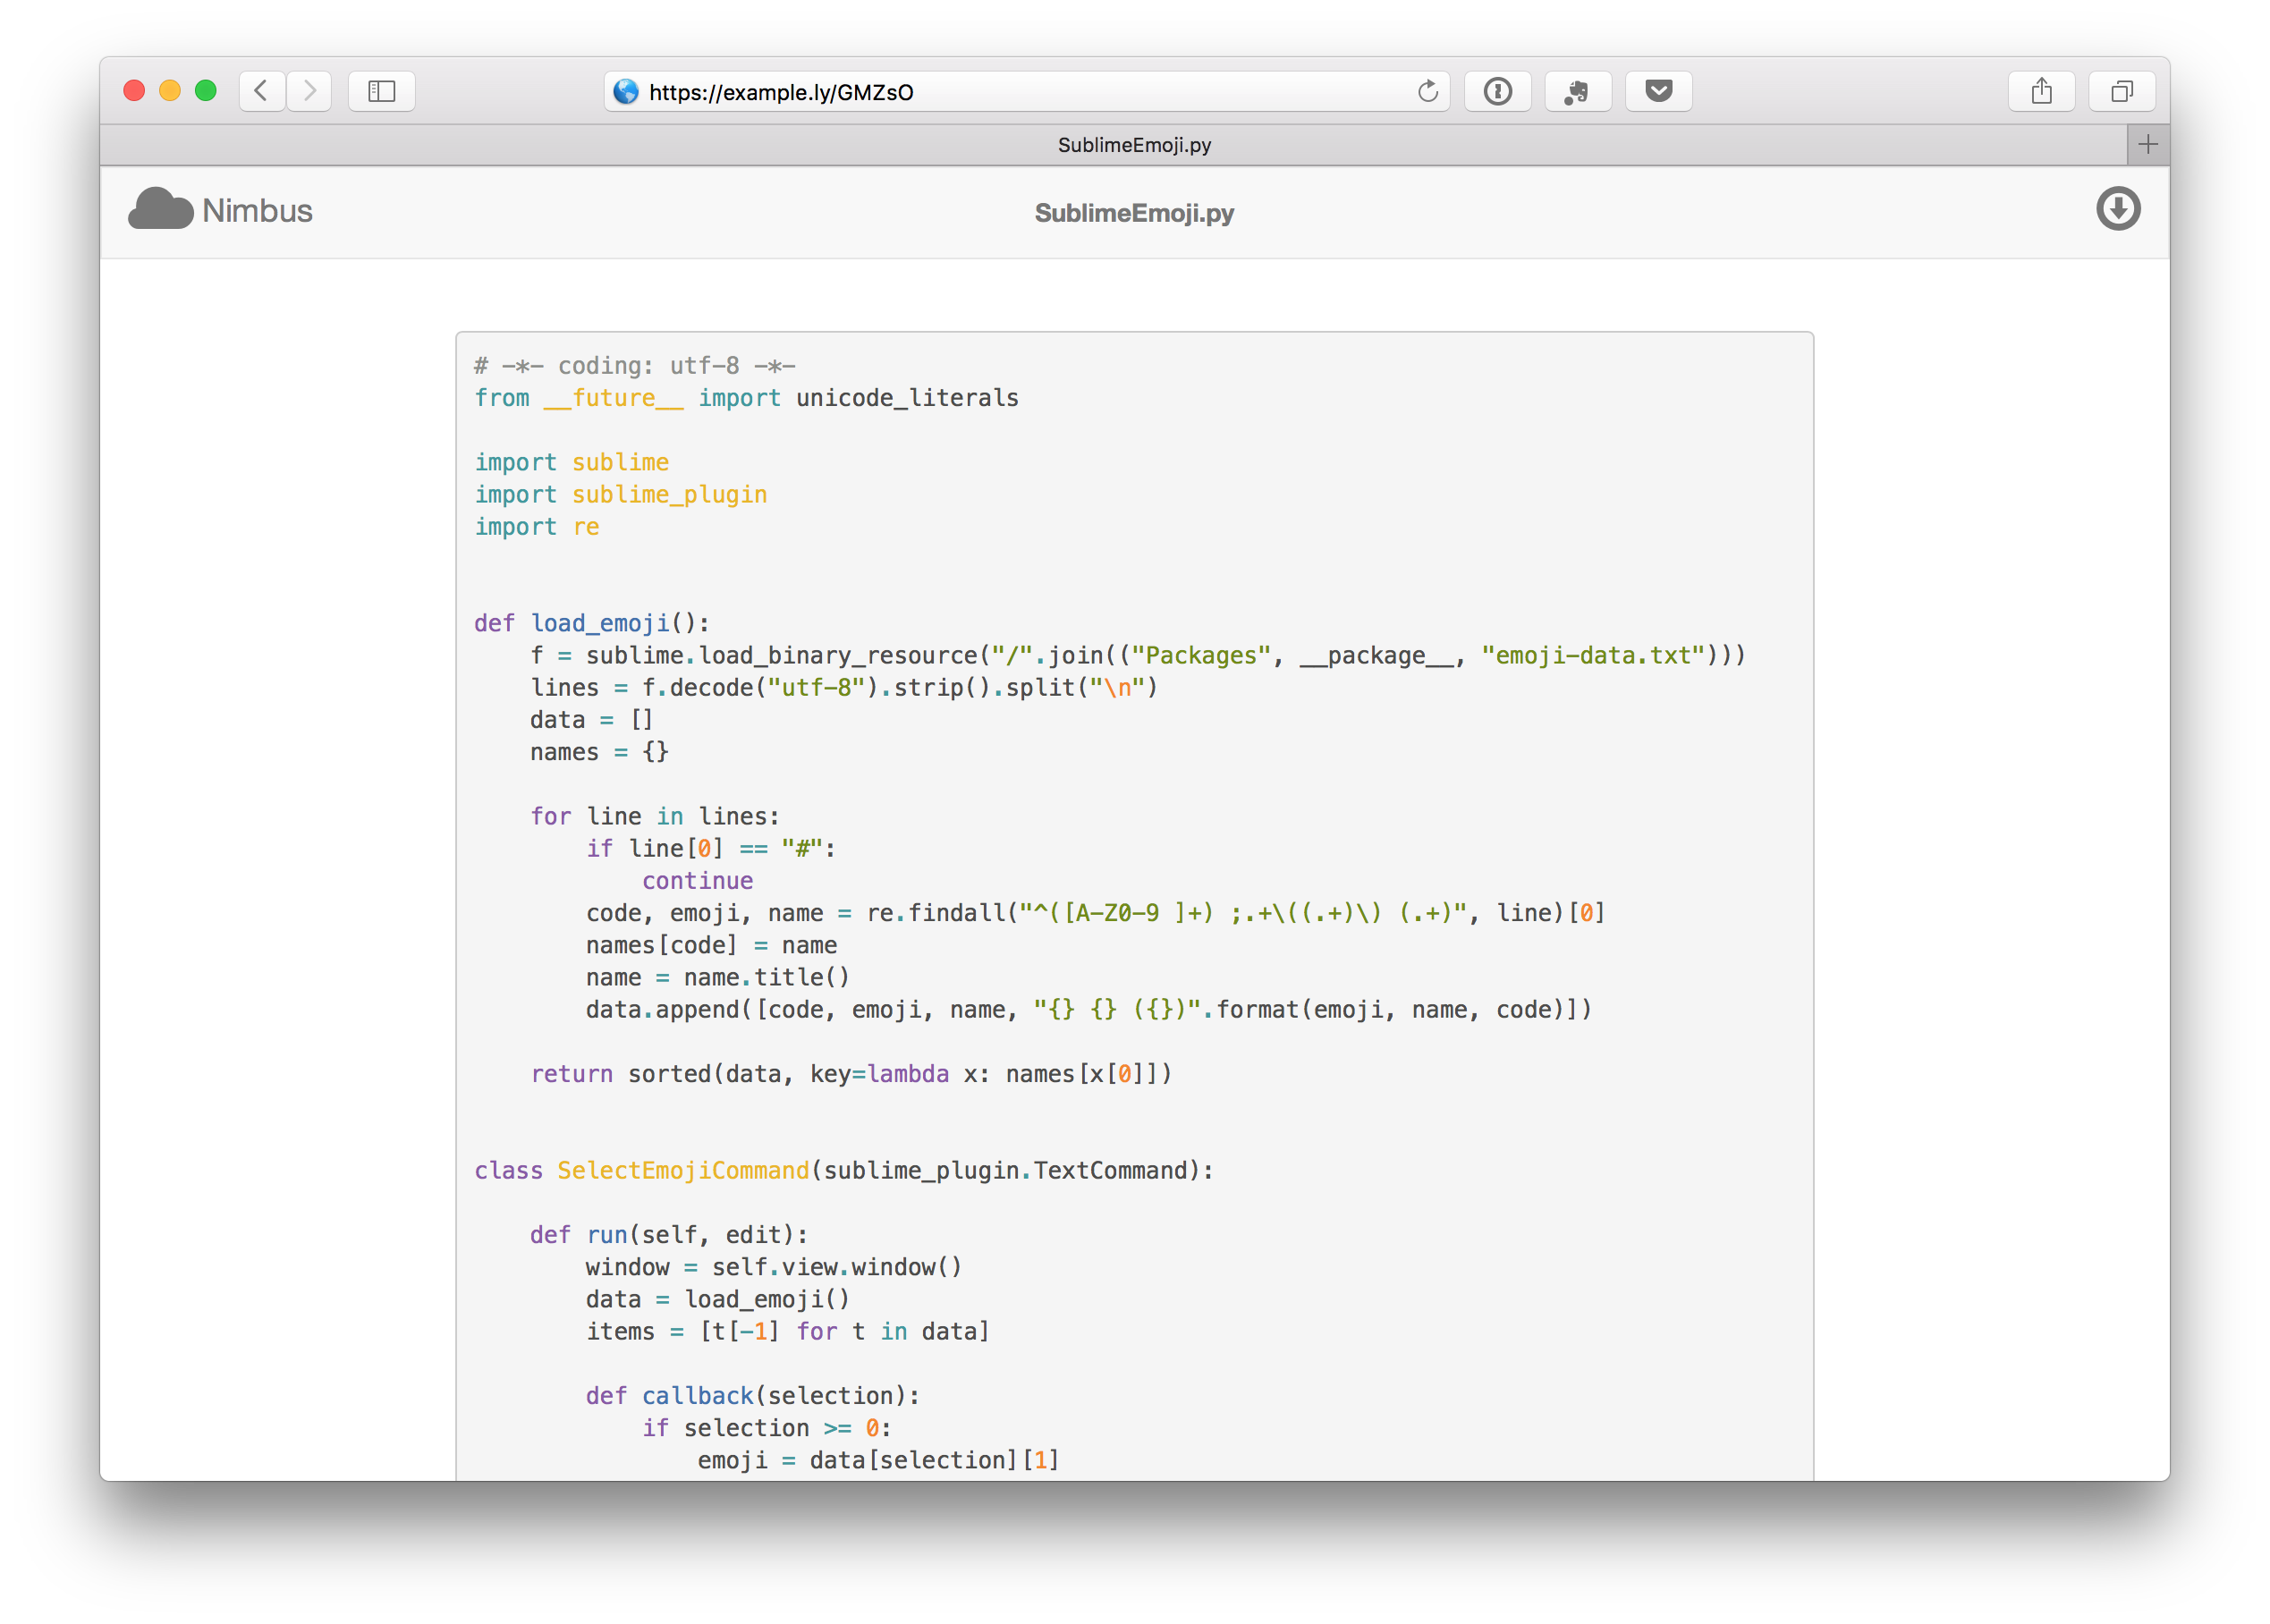Viewport: 2270px width, 1624px height.
Task: Open a new tab with plus button
Action: pos(2147,145)
